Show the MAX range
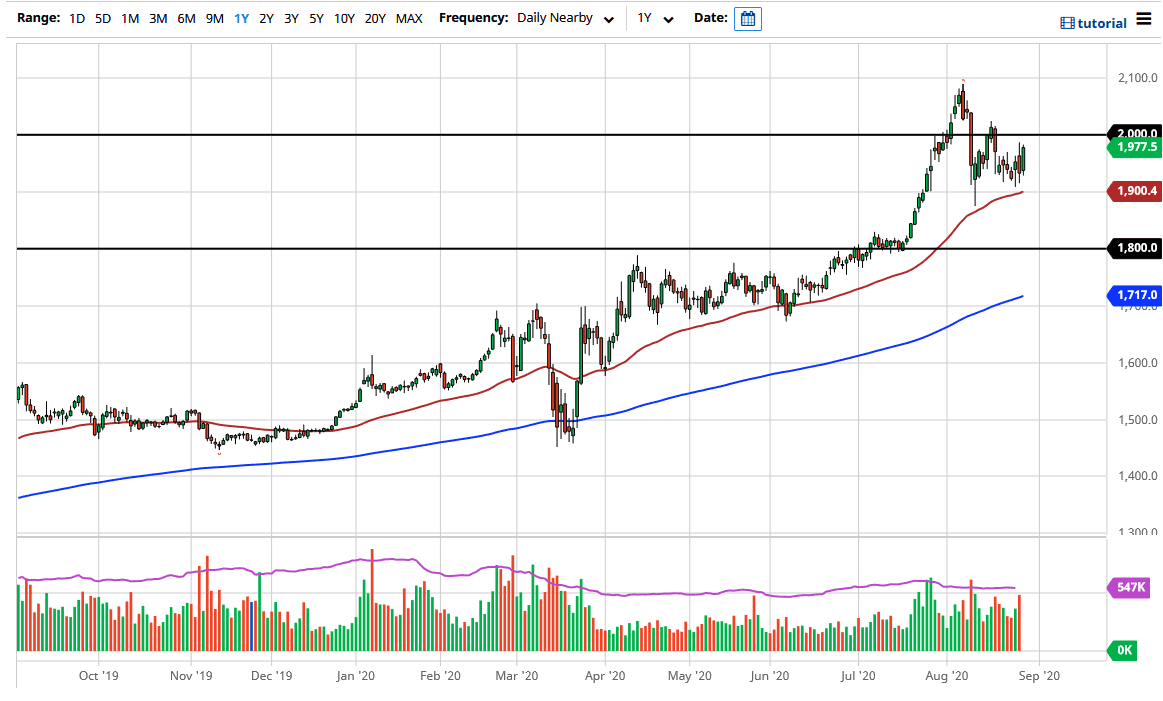 (x=409, y=19)
